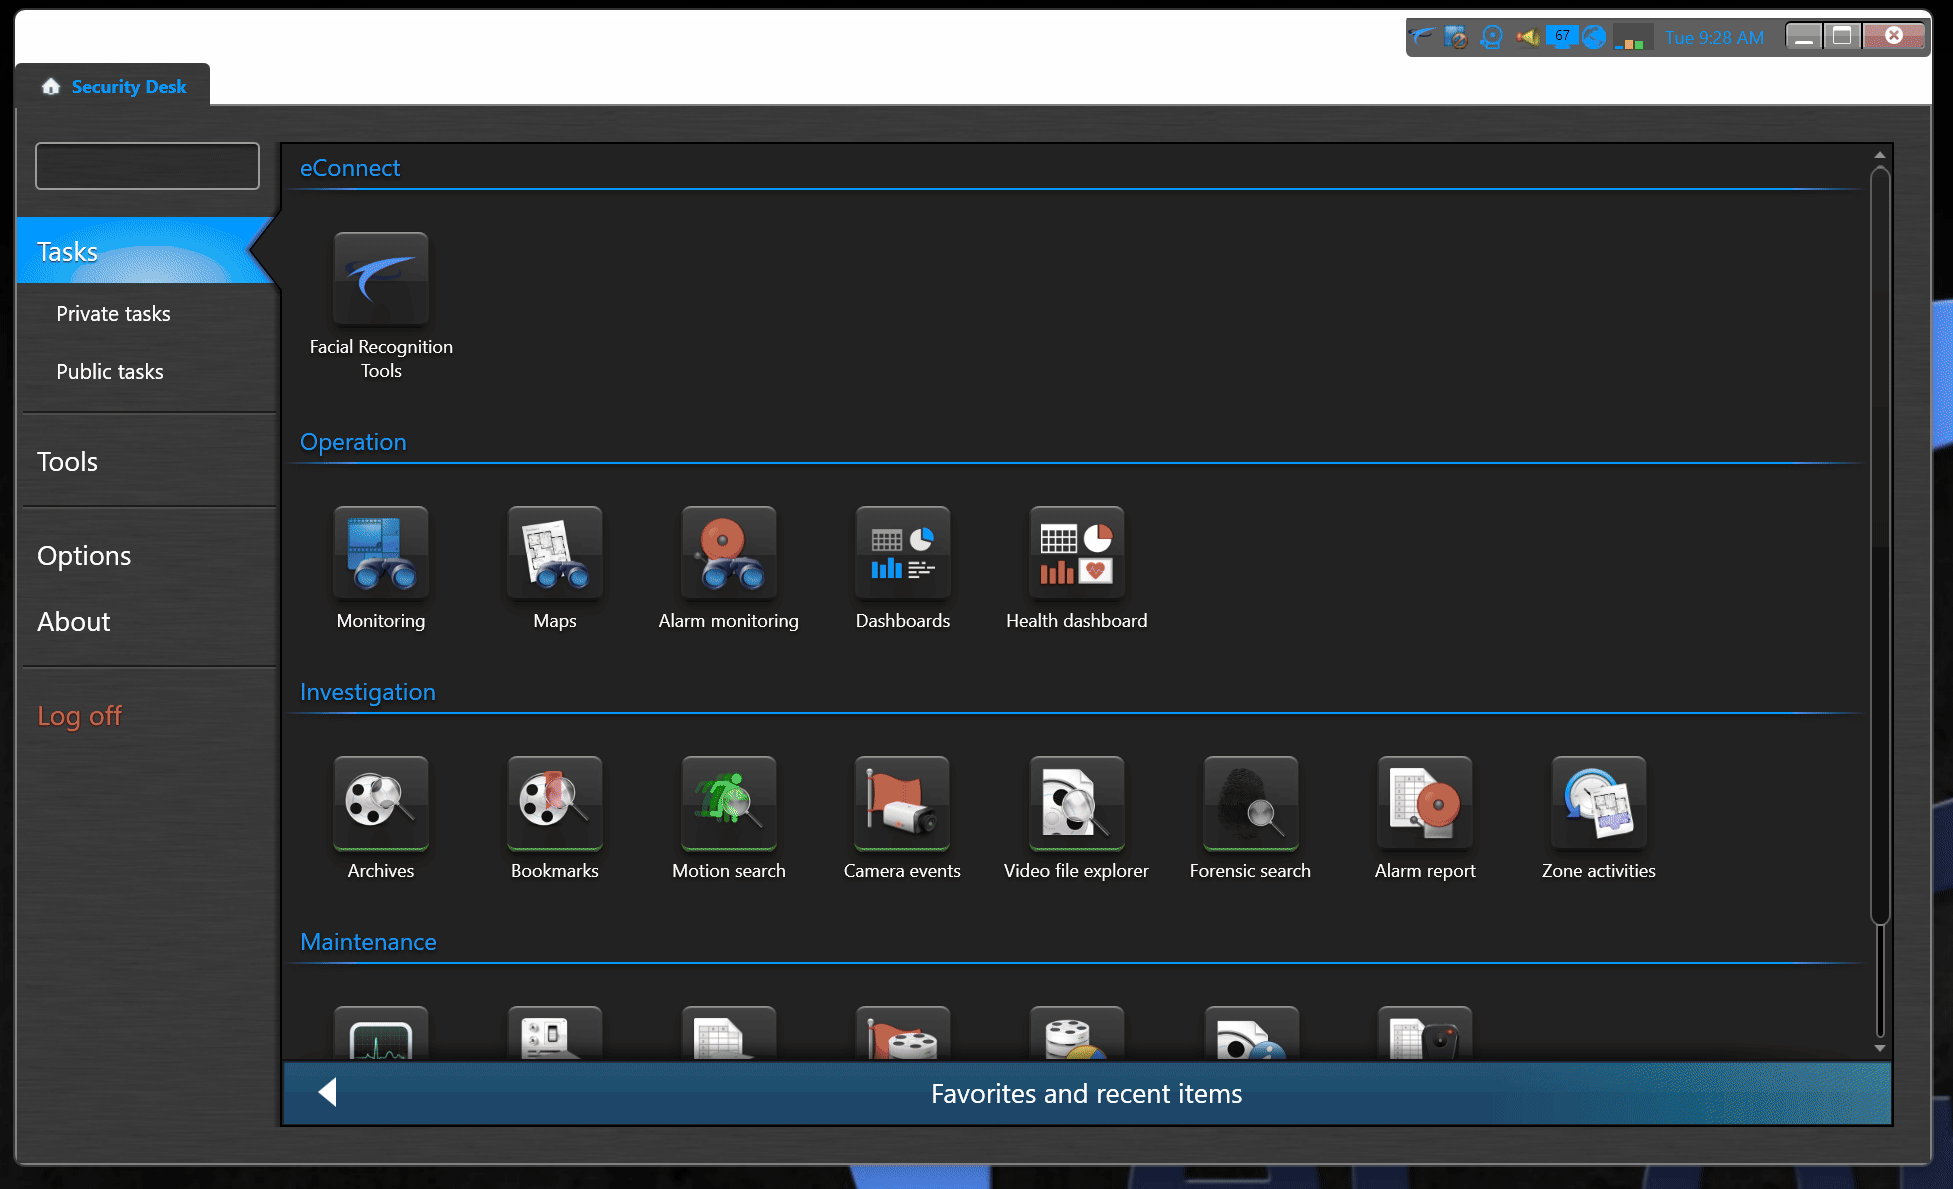Viewport: 1953px width, 1189px height.
Task: Open Video file explorer task
Action: click(x=1077, y=803)
